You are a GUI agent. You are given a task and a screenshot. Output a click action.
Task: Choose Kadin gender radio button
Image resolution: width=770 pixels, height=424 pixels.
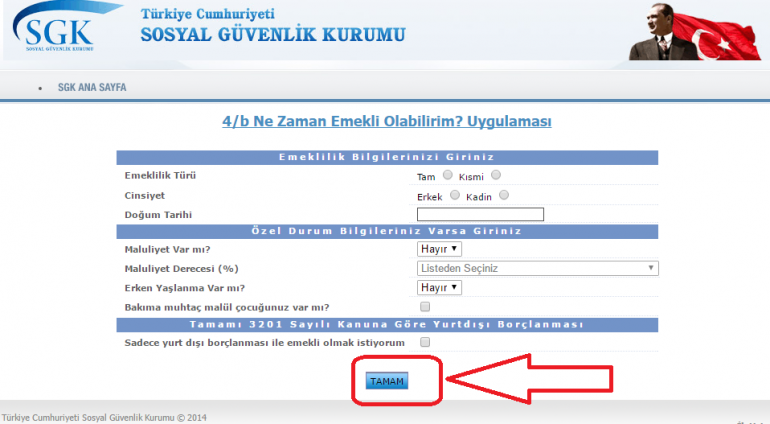(x=504, y=195)
